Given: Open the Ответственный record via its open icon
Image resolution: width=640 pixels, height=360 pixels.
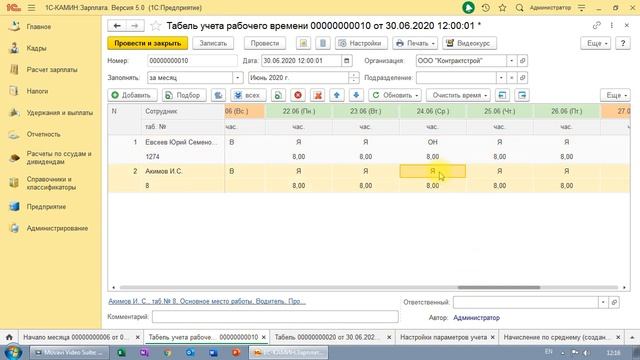Looking at the screenshot, I should 614,302.
